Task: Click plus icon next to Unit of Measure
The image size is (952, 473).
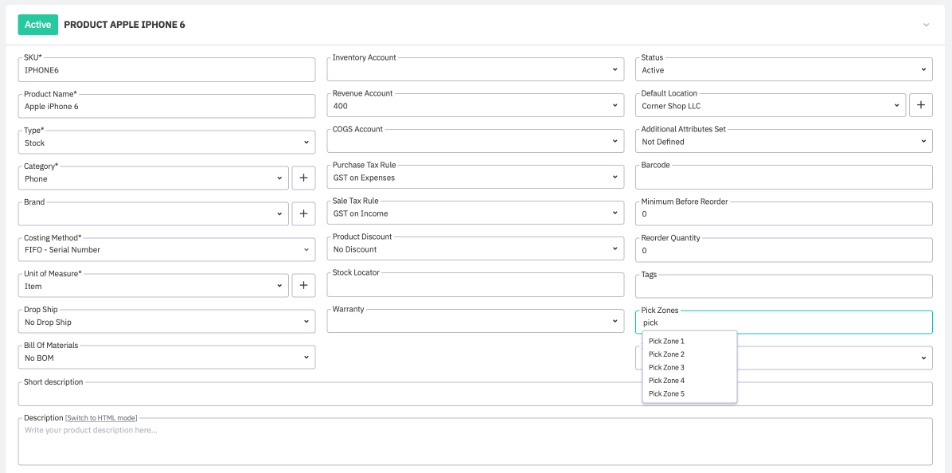Action: 304,286
